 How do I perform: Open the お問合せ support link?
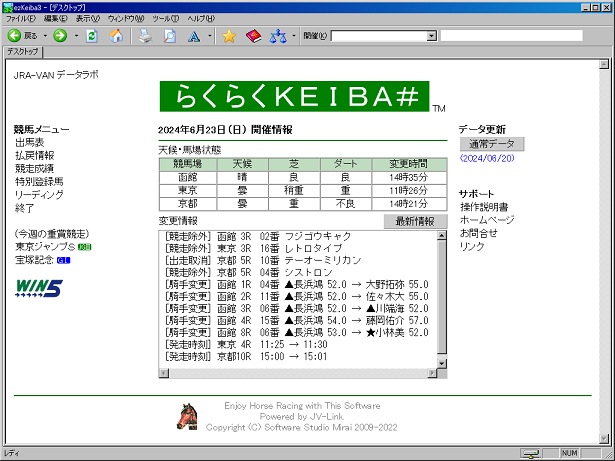click(x=479, y=233)
